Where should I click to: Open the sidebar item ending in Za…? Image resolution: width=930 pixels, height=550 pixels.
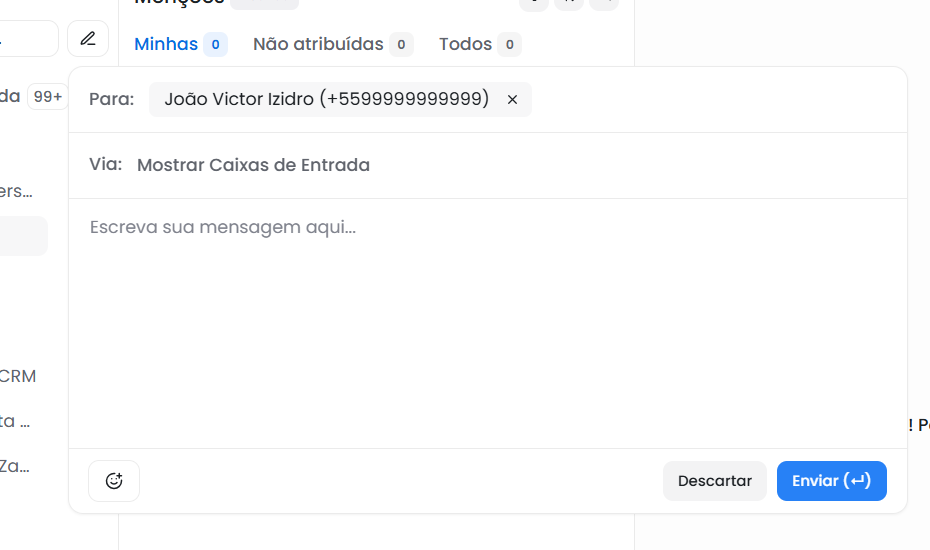point(15,465)
